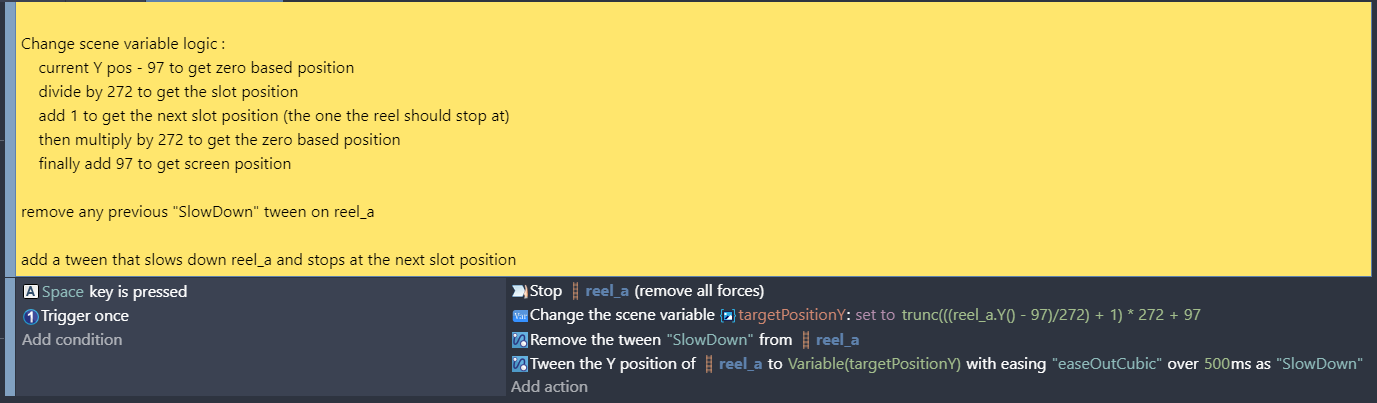Click reel_a object icon in Remove tween action

806,340
